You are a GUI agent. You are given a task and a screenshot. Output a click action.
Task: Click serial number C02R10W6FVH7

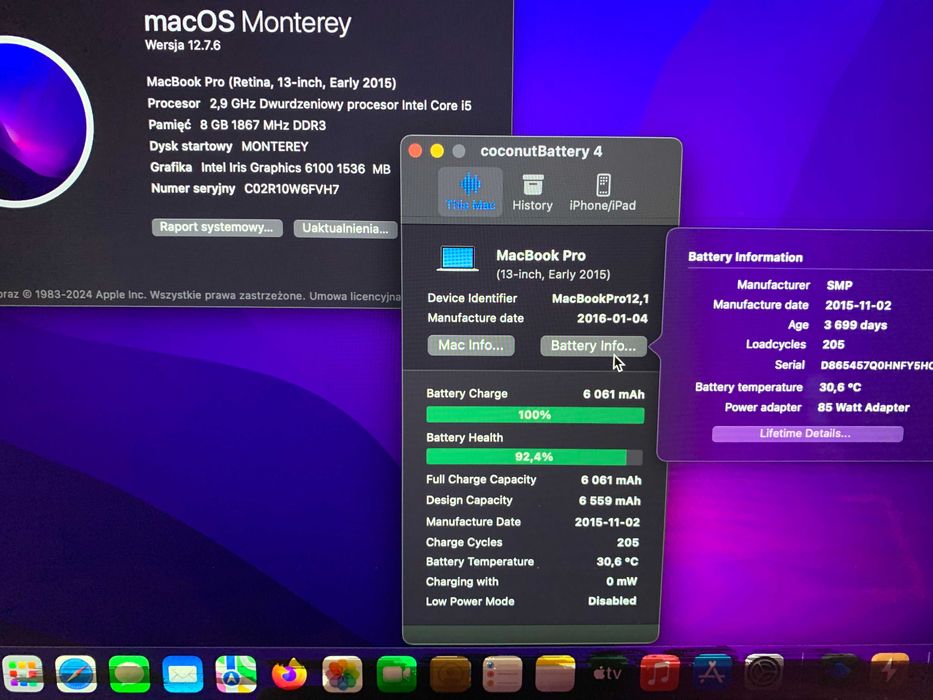pos(292,189)
